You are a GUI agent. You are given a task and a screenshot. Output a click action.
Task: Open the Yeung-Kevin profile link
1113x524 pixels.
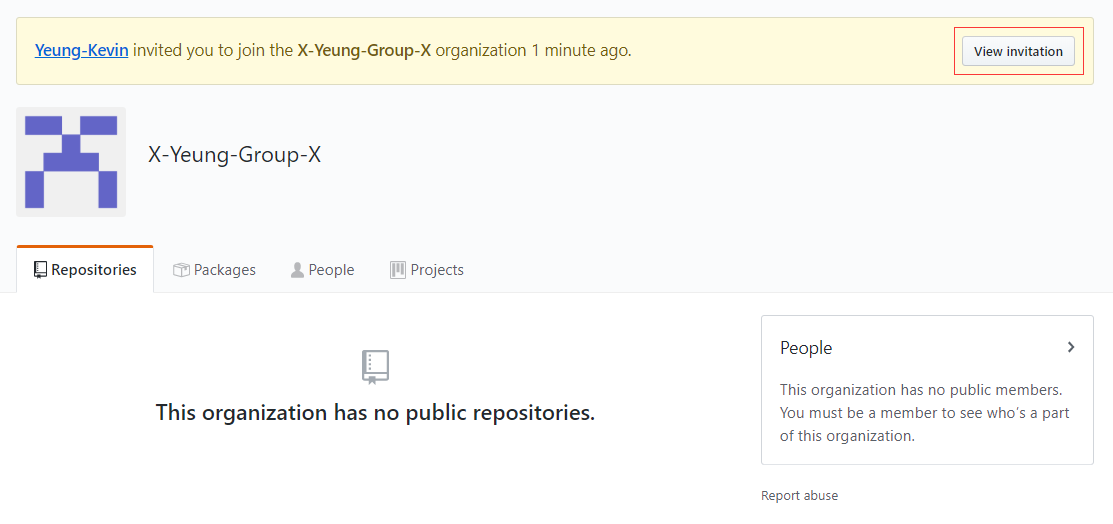click(82, 51)
